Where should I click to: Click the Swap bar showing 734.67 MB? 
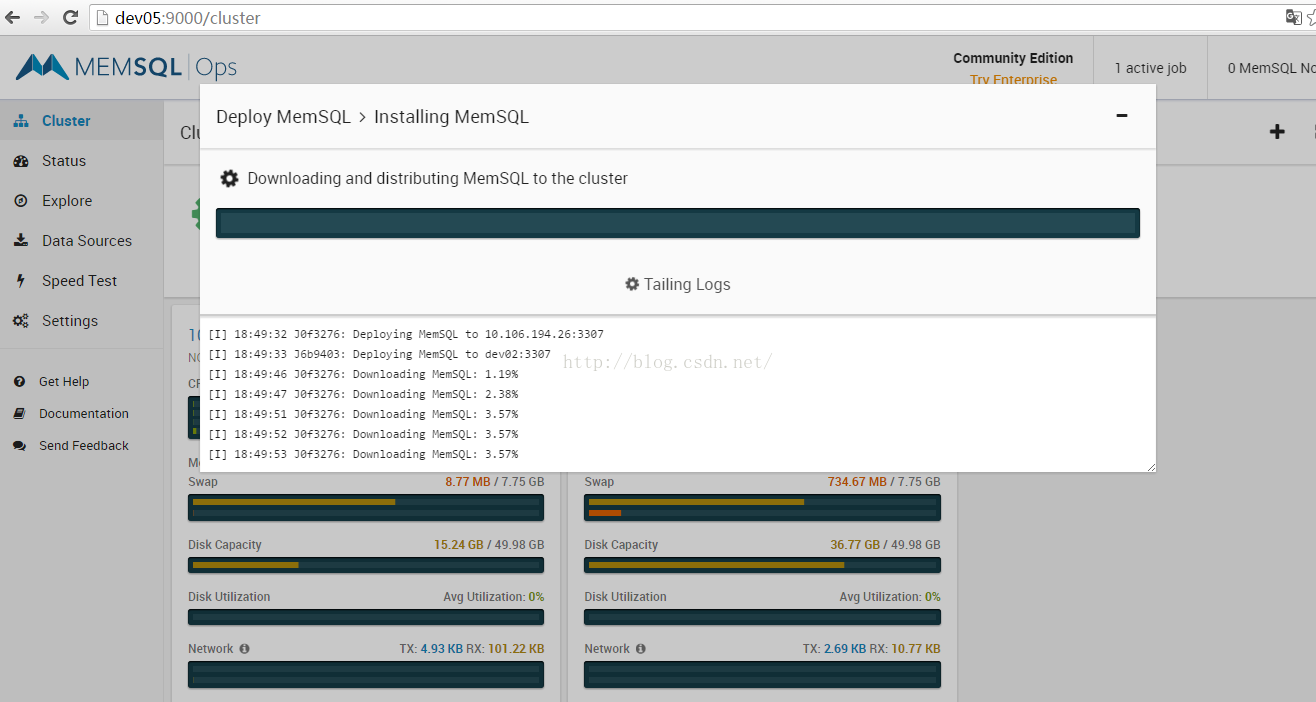762,507
